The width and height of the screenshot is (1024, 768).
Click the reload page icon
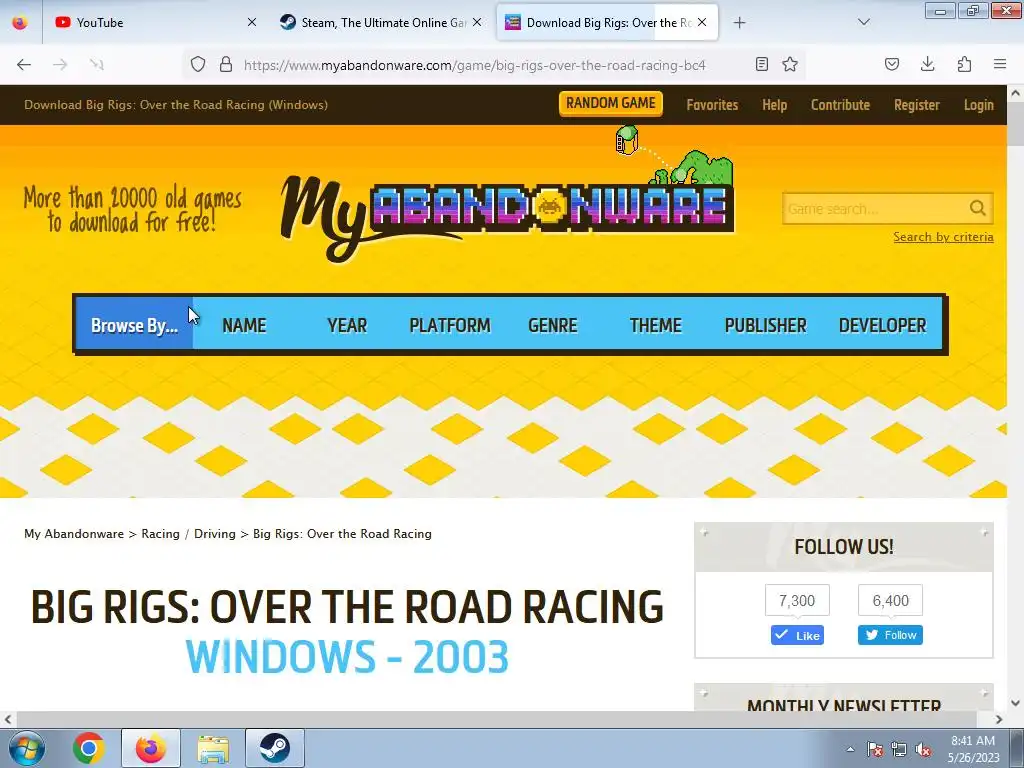[97, 64]
